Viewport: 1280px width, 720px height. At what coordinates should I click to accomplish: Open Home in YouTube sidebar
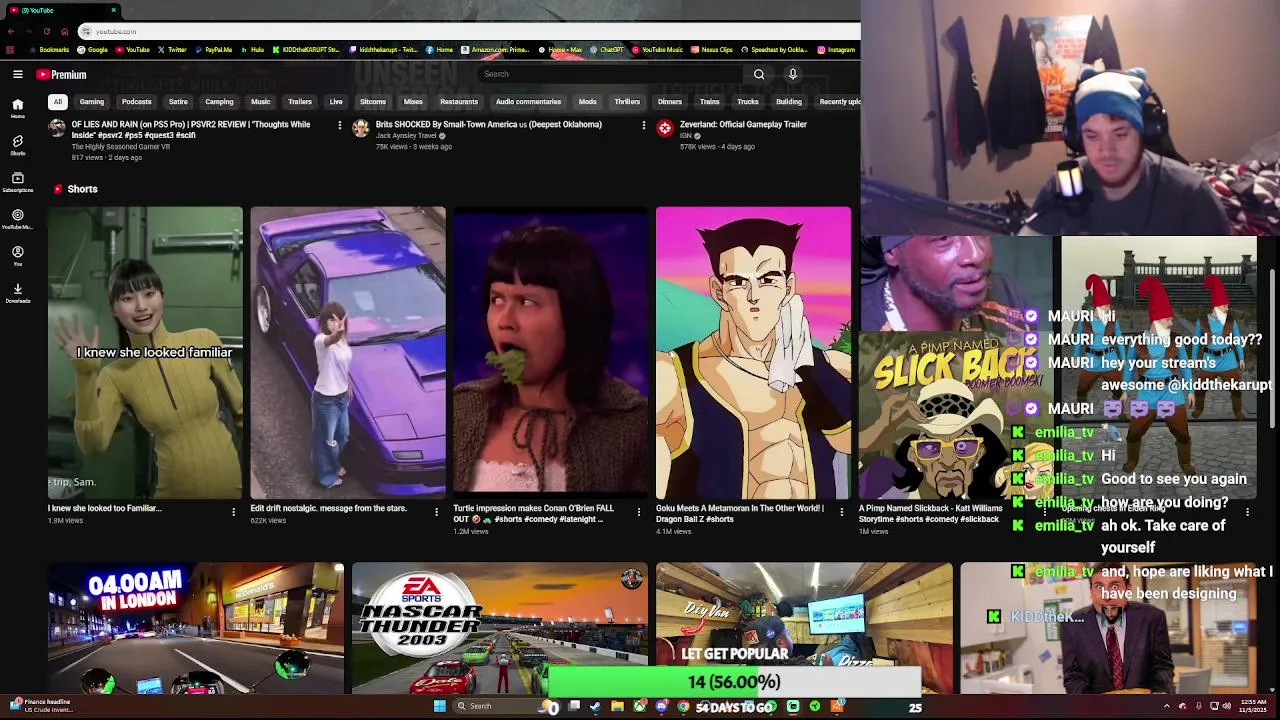coord(17,108)
